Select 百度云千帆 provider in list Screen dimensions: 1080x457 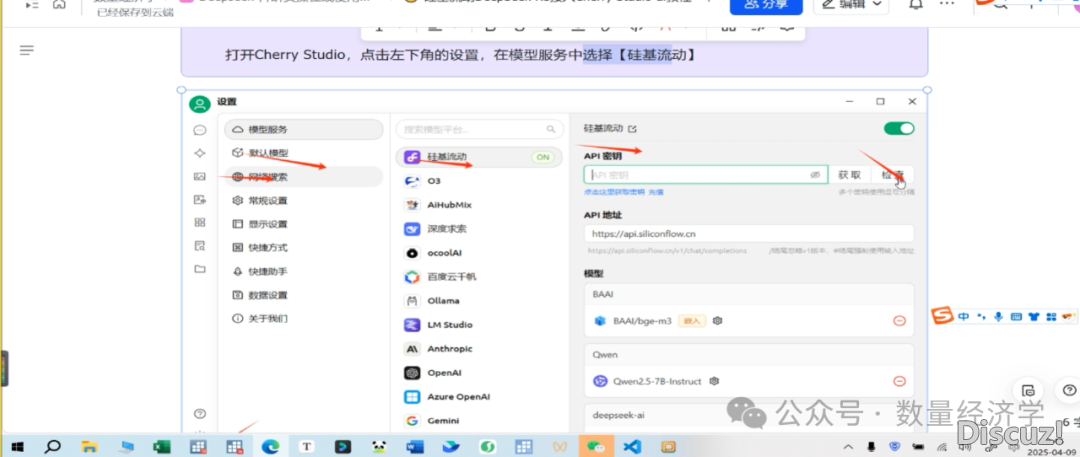point(479,277)
